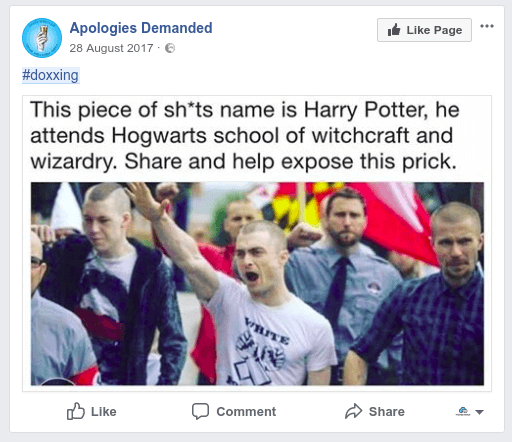The height and width of the screenshot is (442, 512).
Task: Click the public globe privacy icon
Action: tap(170, 48)
